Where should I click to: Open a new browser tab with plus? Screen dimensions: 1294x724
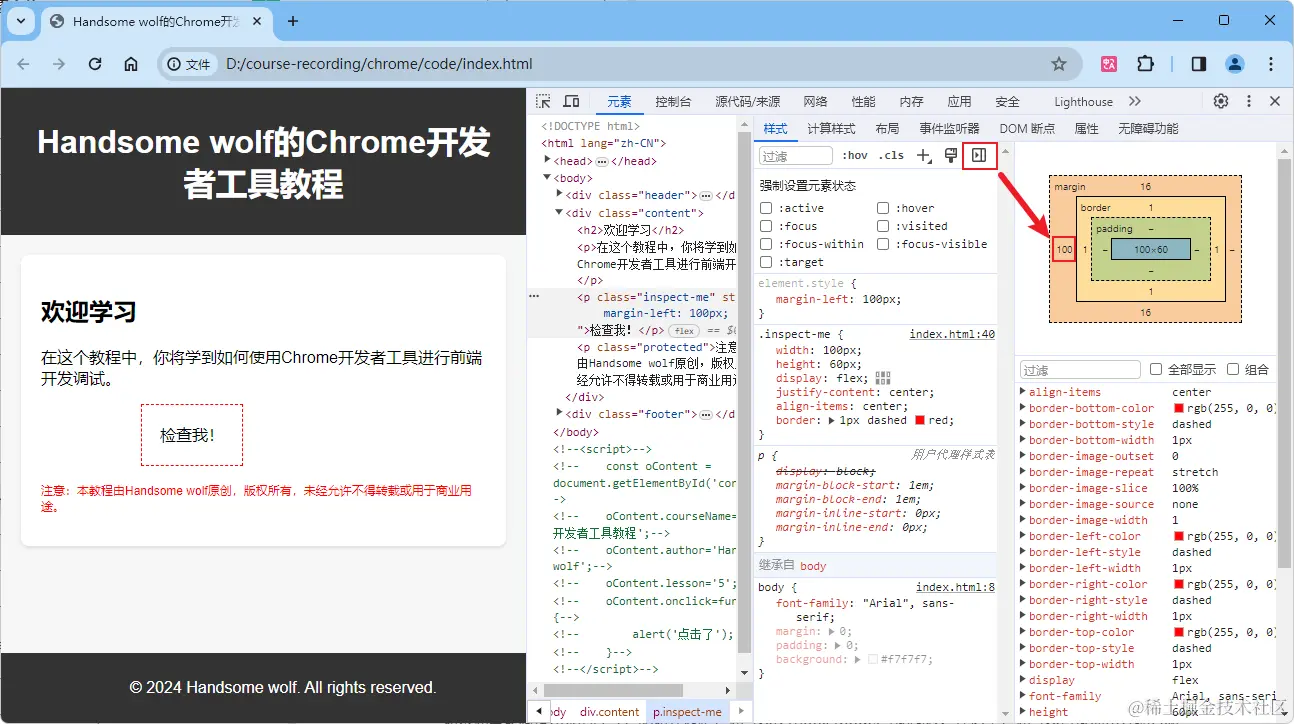(293, 21)
